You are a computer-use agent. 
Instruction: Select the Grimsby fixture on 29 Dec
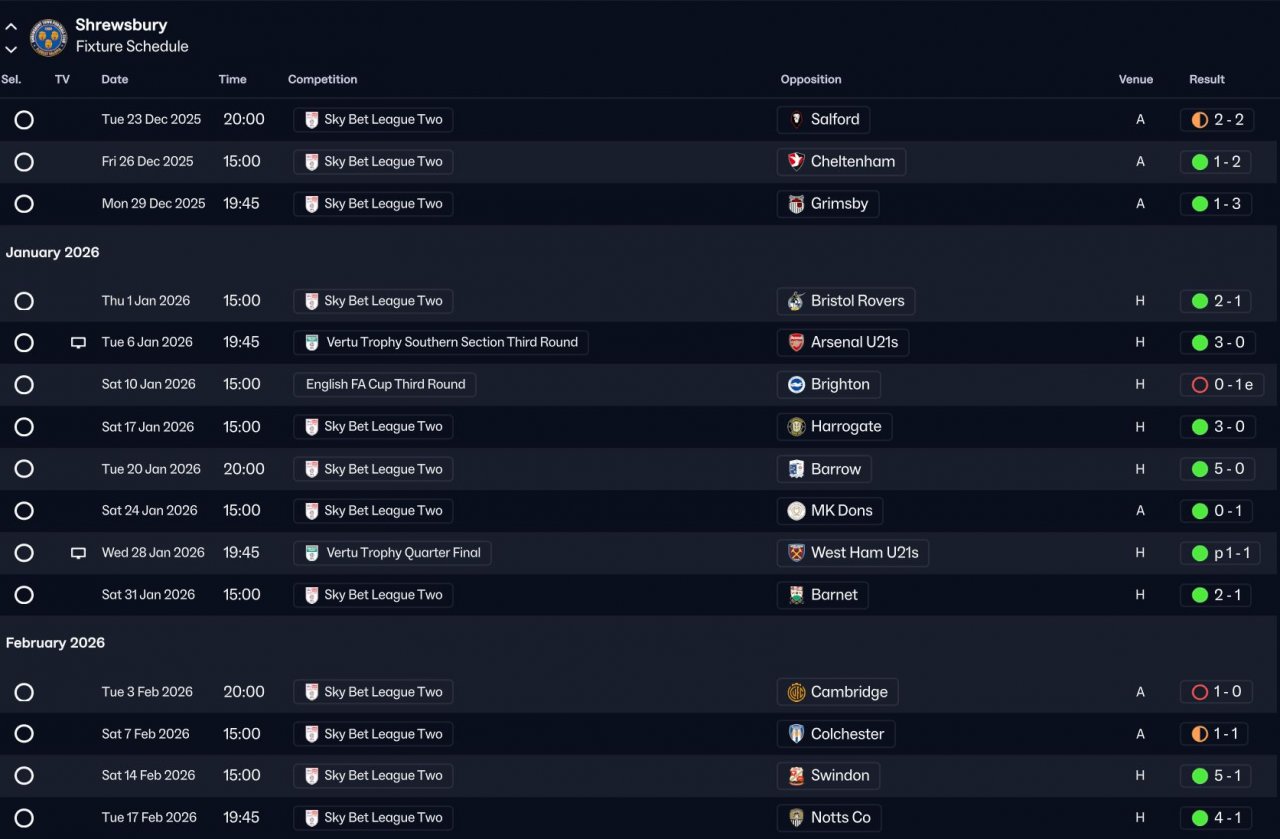pyautogui.click(x=24, y=204)
